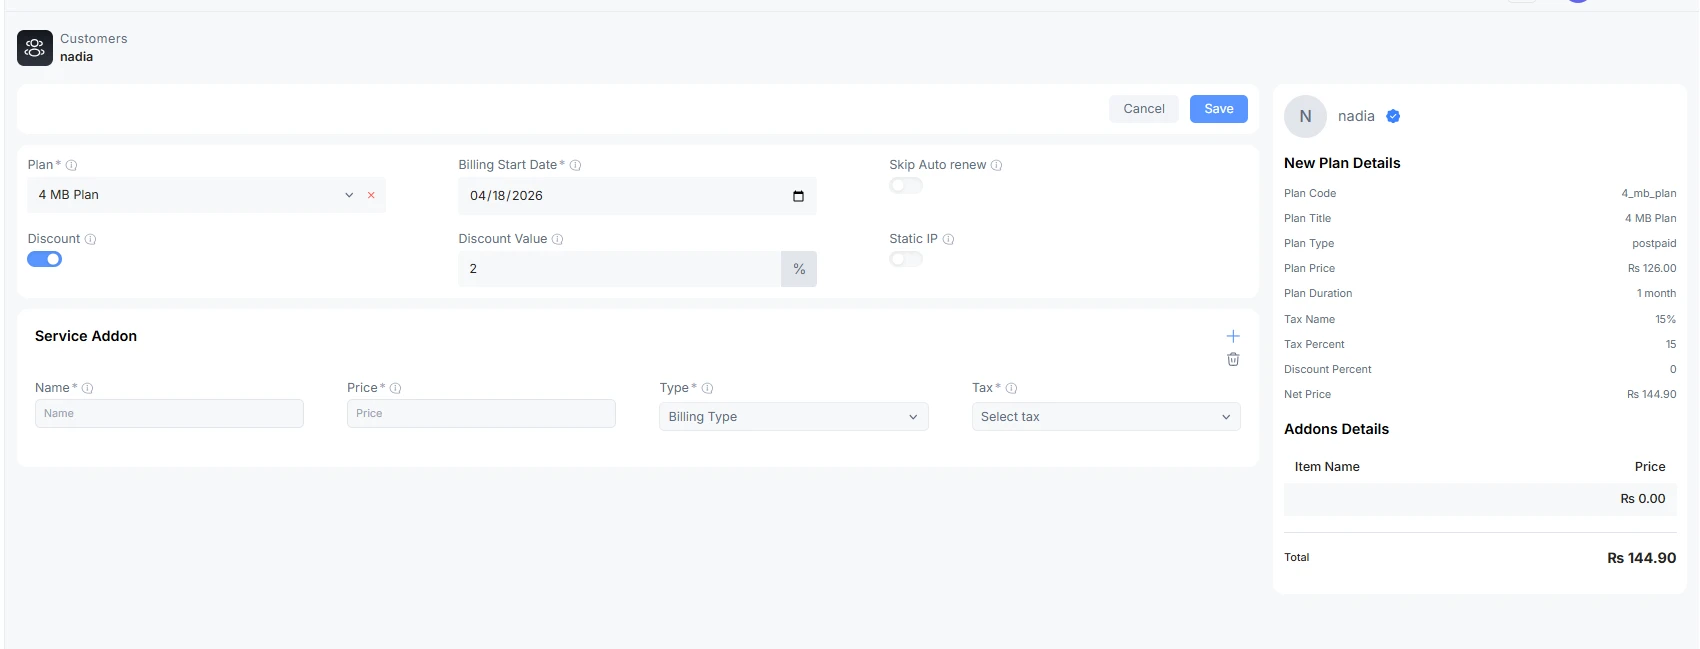Image resolution: width=1700 pixels, height=649 pixels.
Task: Click the addon Price info icon
Action: pos(395,388)
